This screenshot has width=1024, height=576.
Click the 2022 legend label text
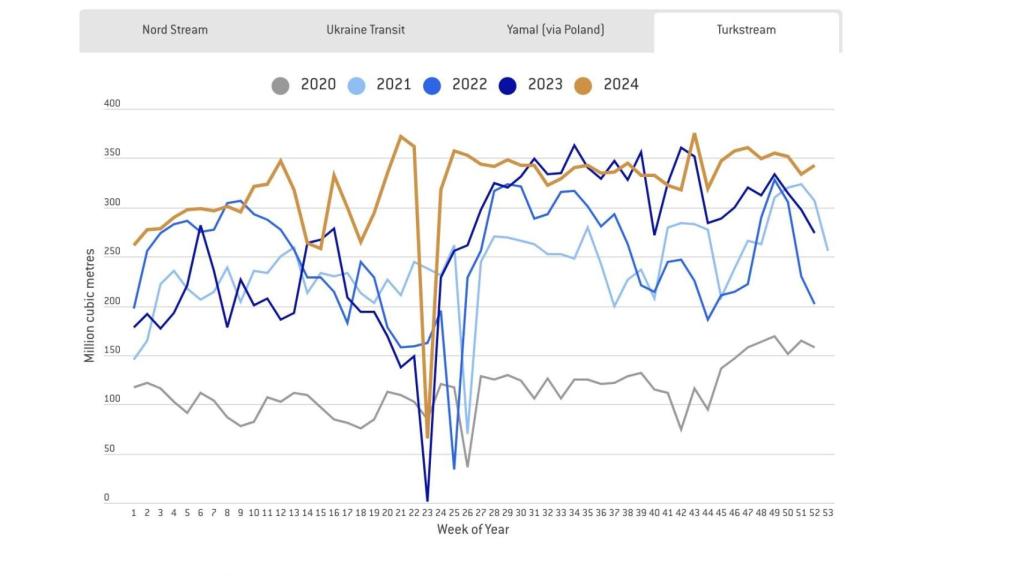470,85
